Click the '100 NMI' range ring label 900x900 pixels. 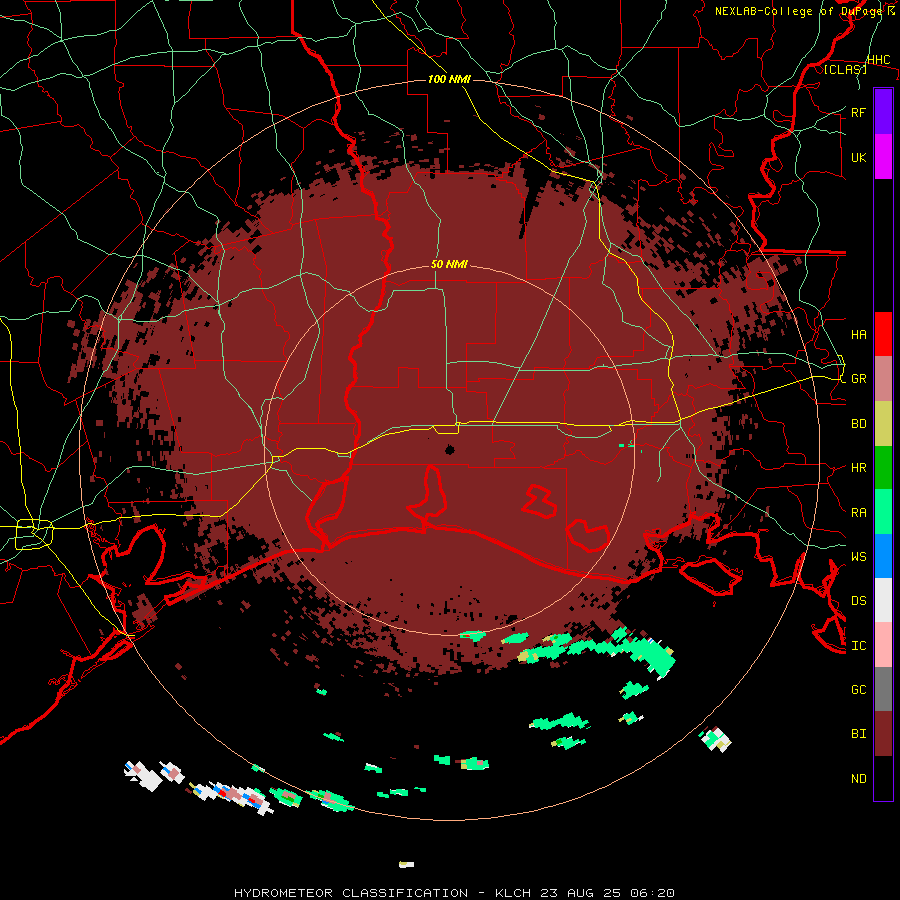coord(449,79)
